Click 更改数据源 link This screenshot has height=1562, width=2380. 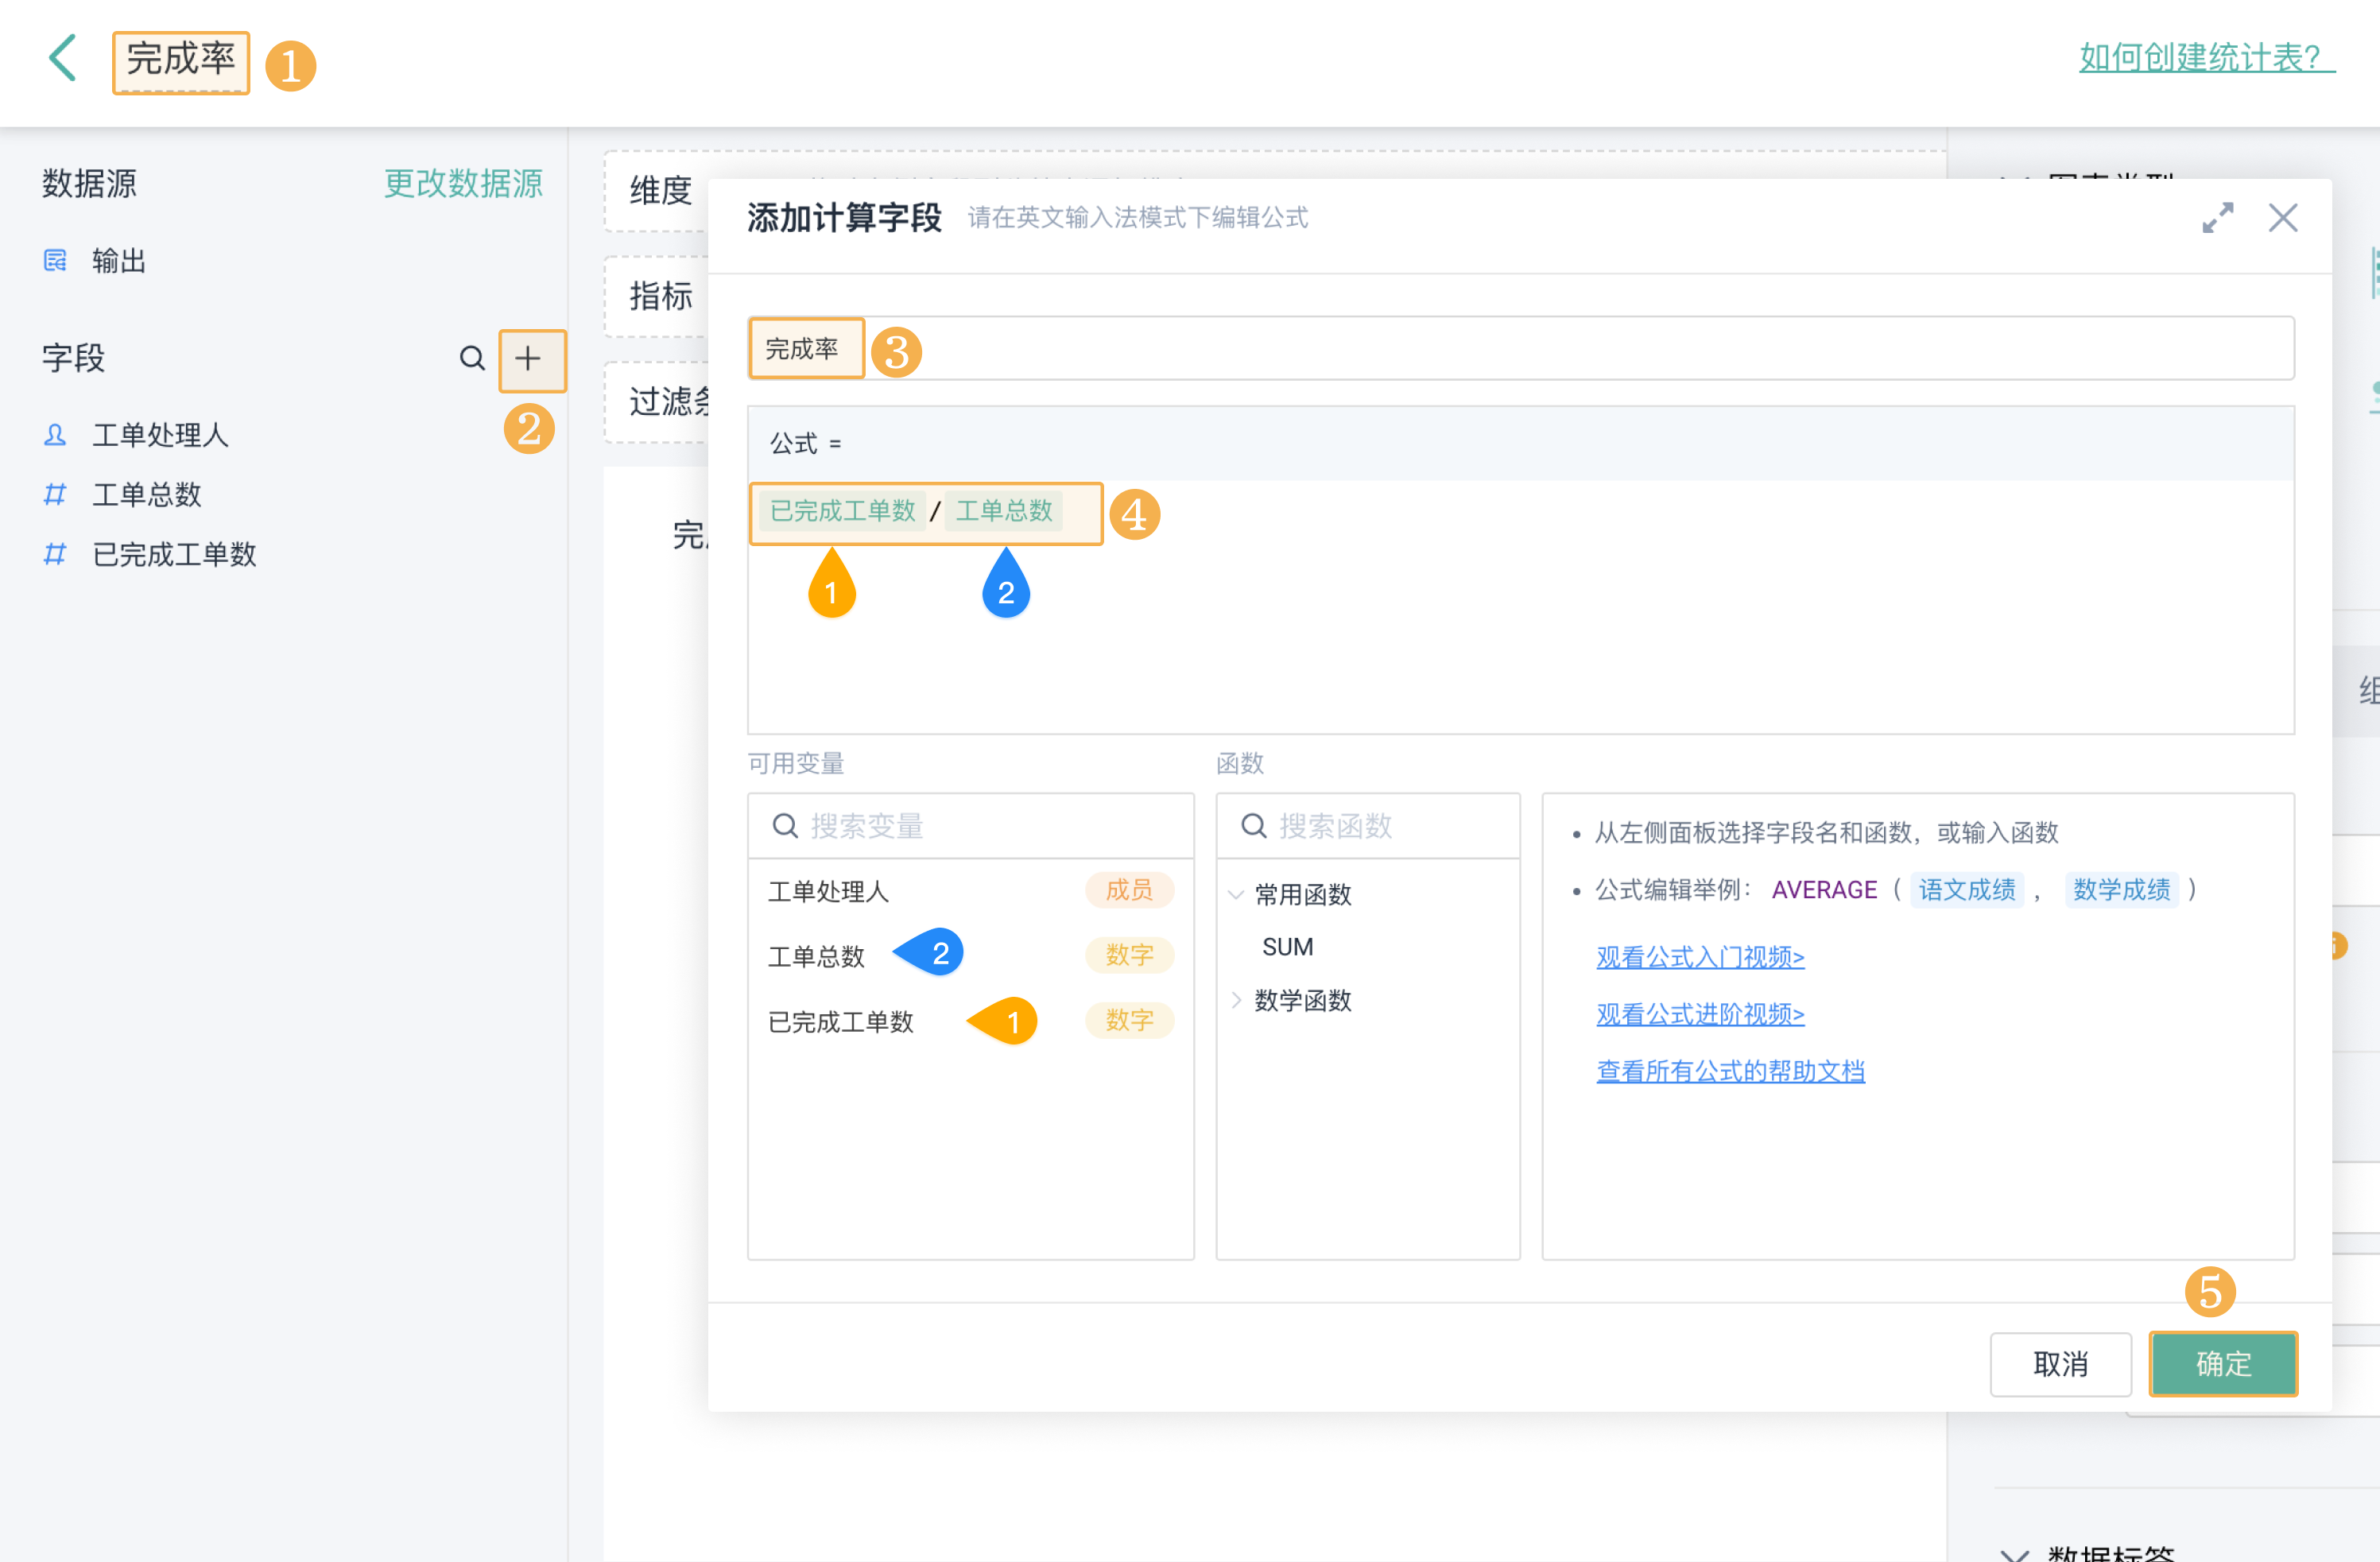(x=463, y=183)
